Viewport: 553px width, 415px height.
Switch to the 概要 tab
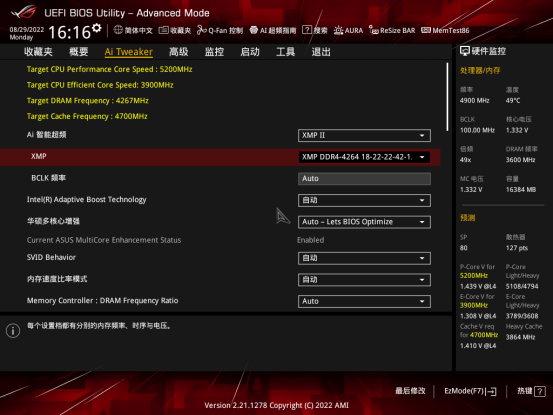point(78,52)
